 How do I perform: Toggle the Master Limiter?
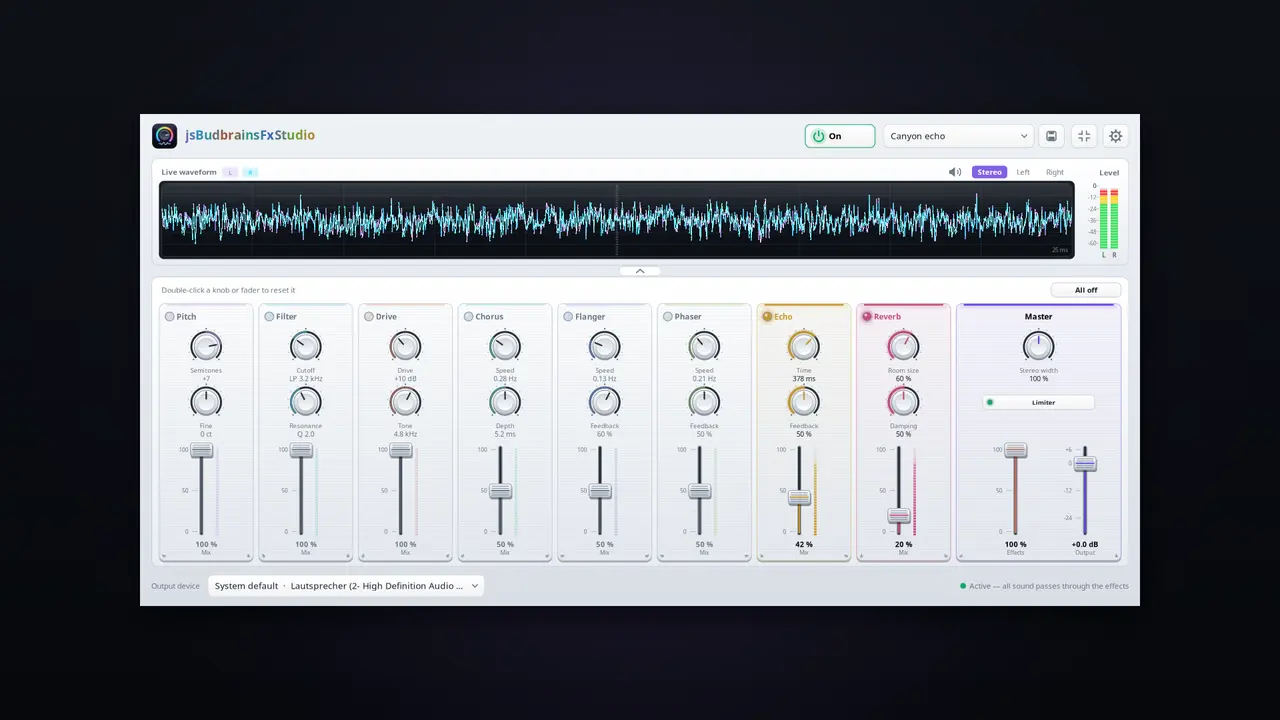point(1038,402)
